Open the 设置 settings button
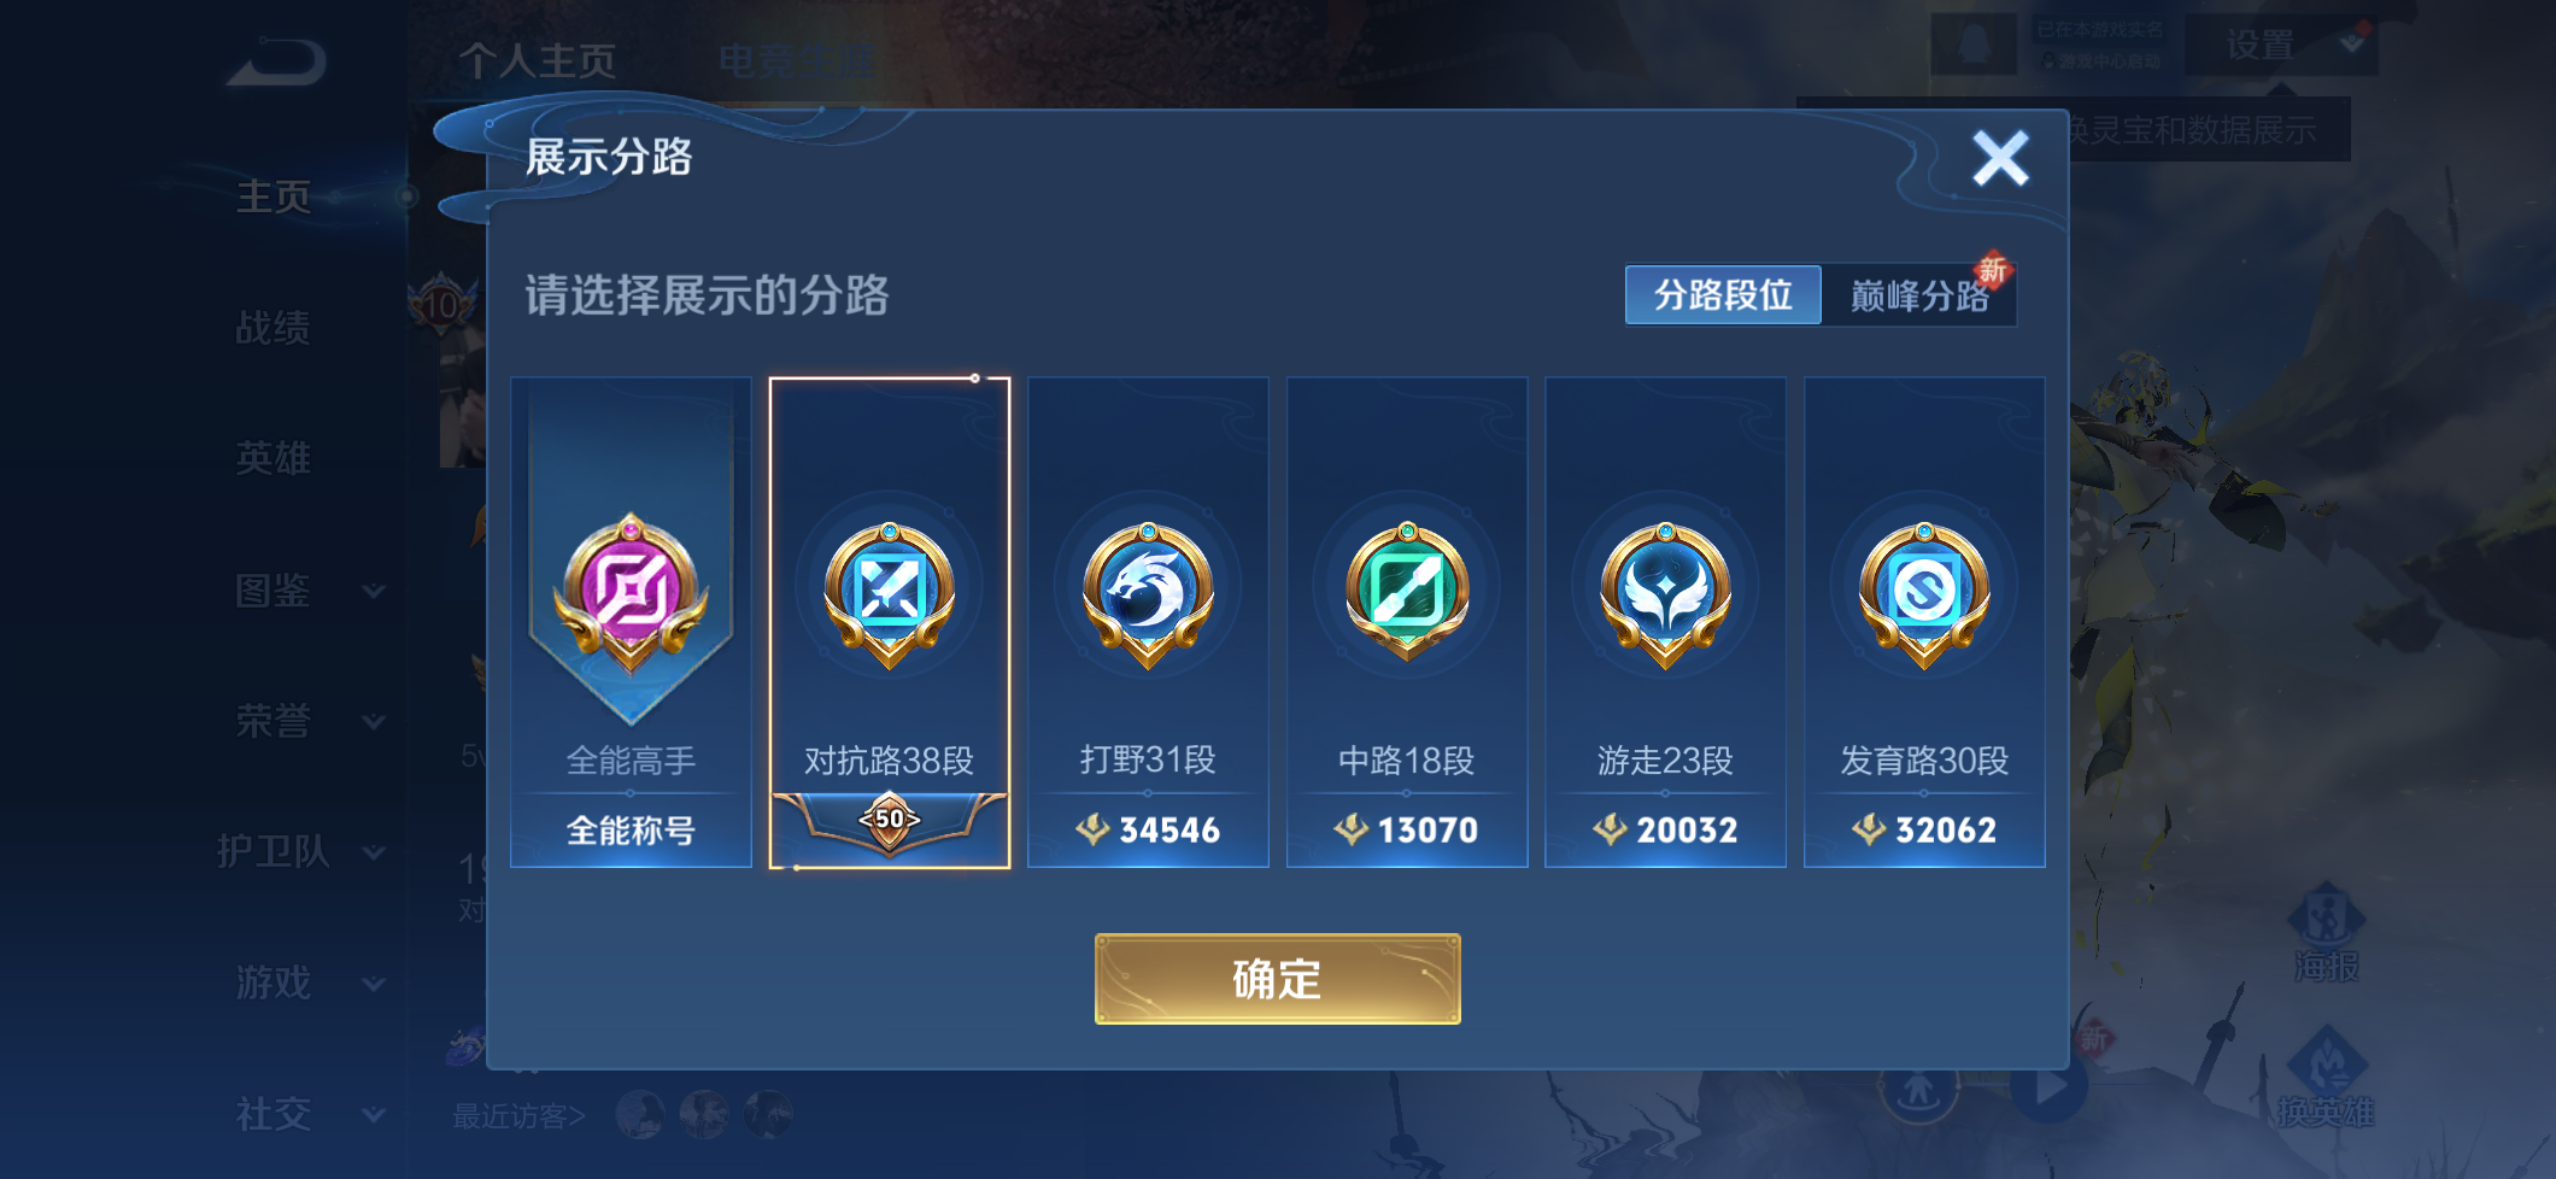Screen dimensions: 2556x1179 tap(2262, 45)
